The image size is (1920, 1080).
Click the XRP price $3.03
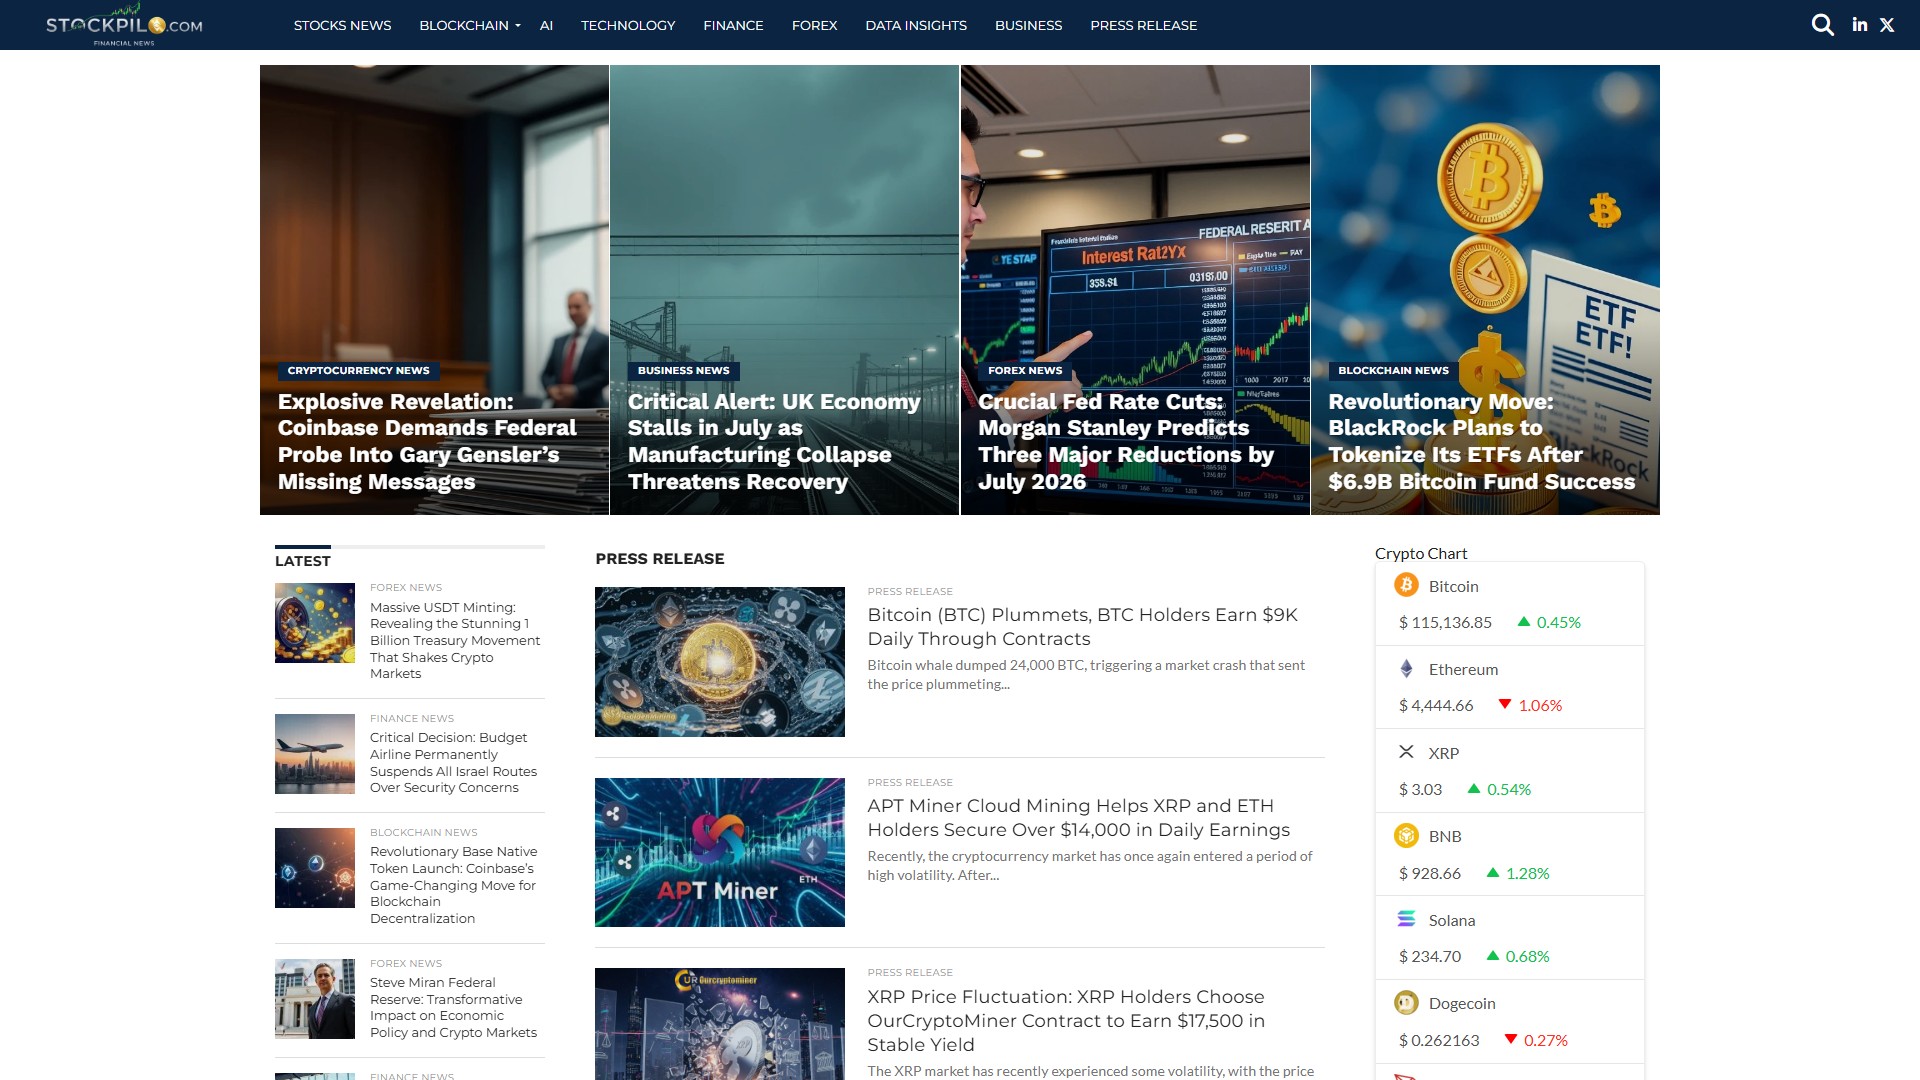(x=1420, y=789)
